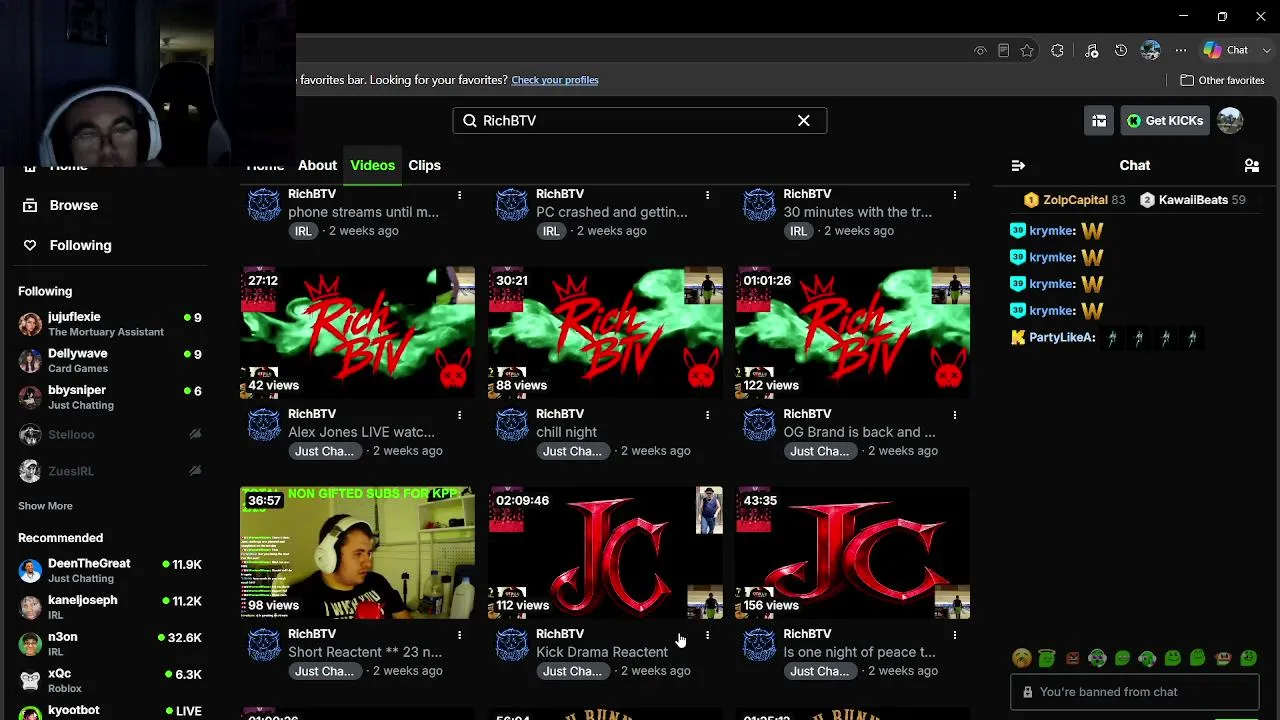Click the xQc avatar in Recommended

(x=30, y=681)
